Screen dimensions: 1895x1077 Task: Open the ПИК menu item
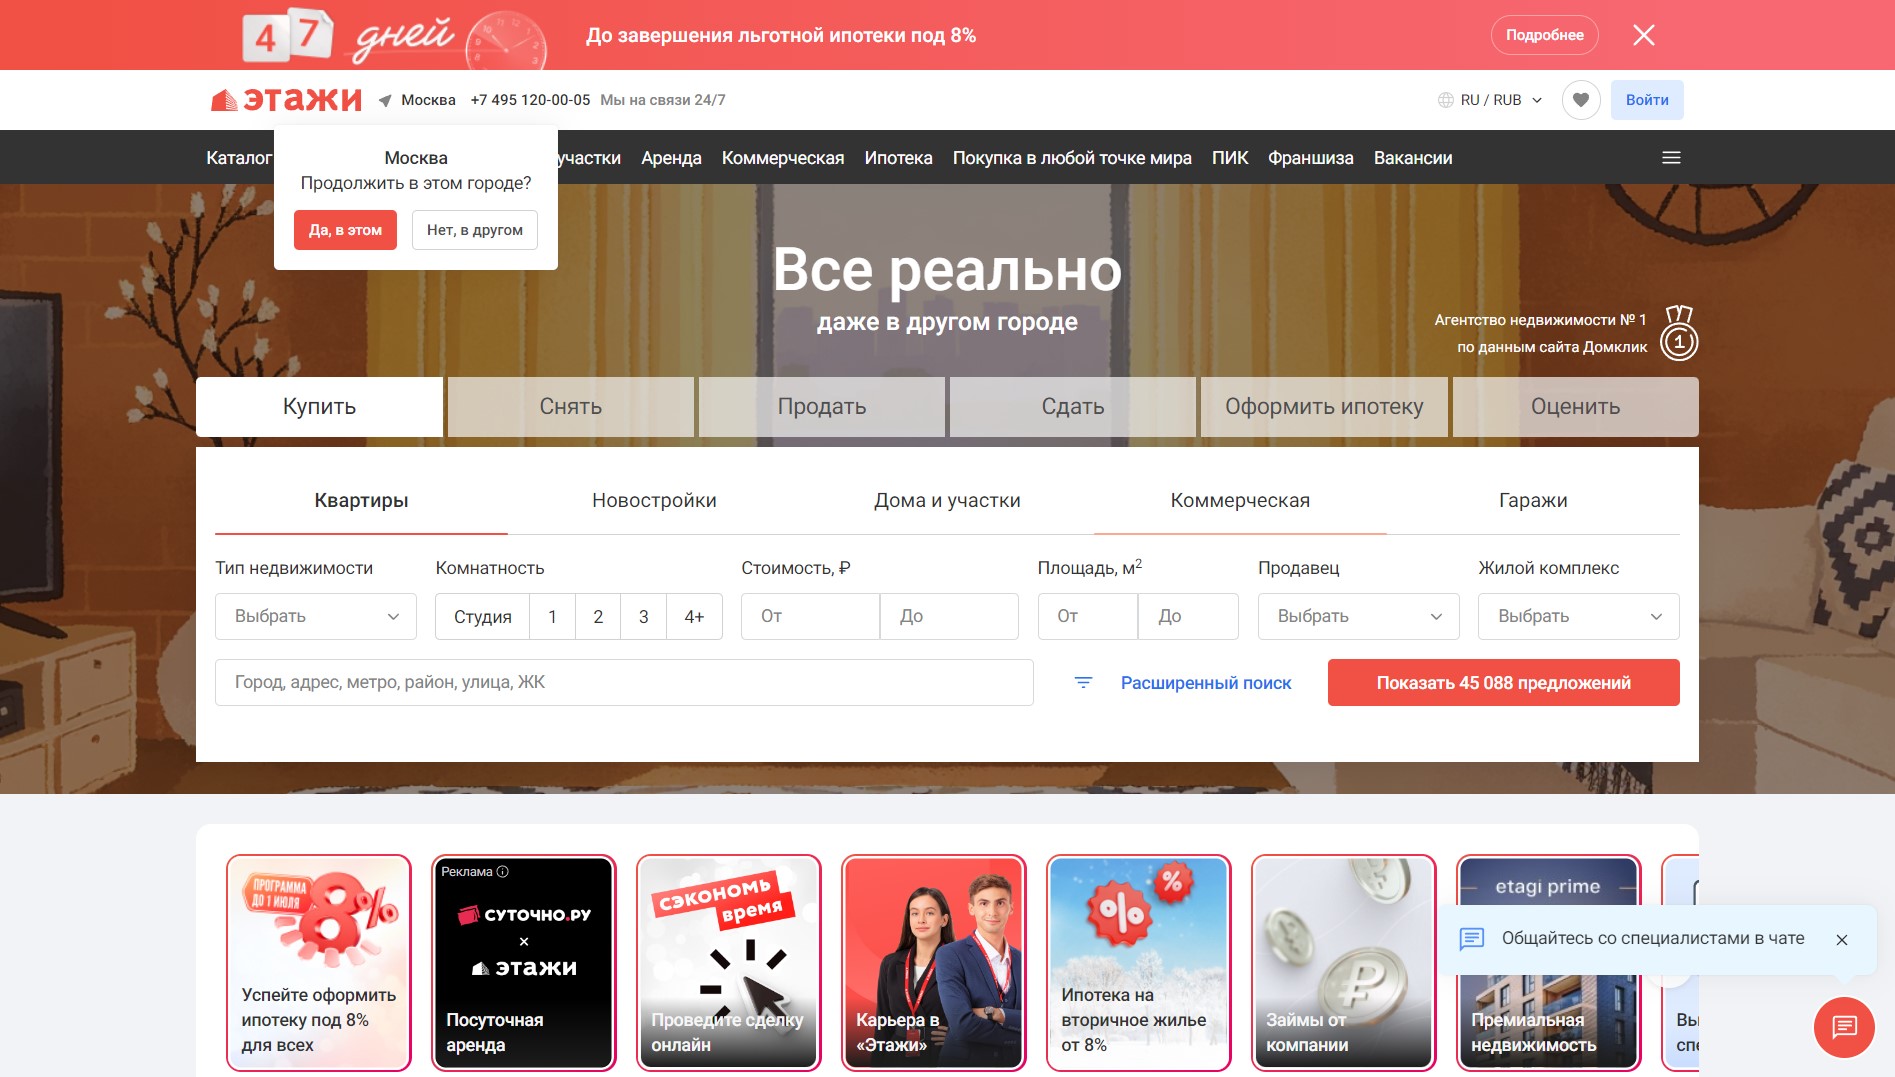pyautogui.click(x=1230, y=157)
